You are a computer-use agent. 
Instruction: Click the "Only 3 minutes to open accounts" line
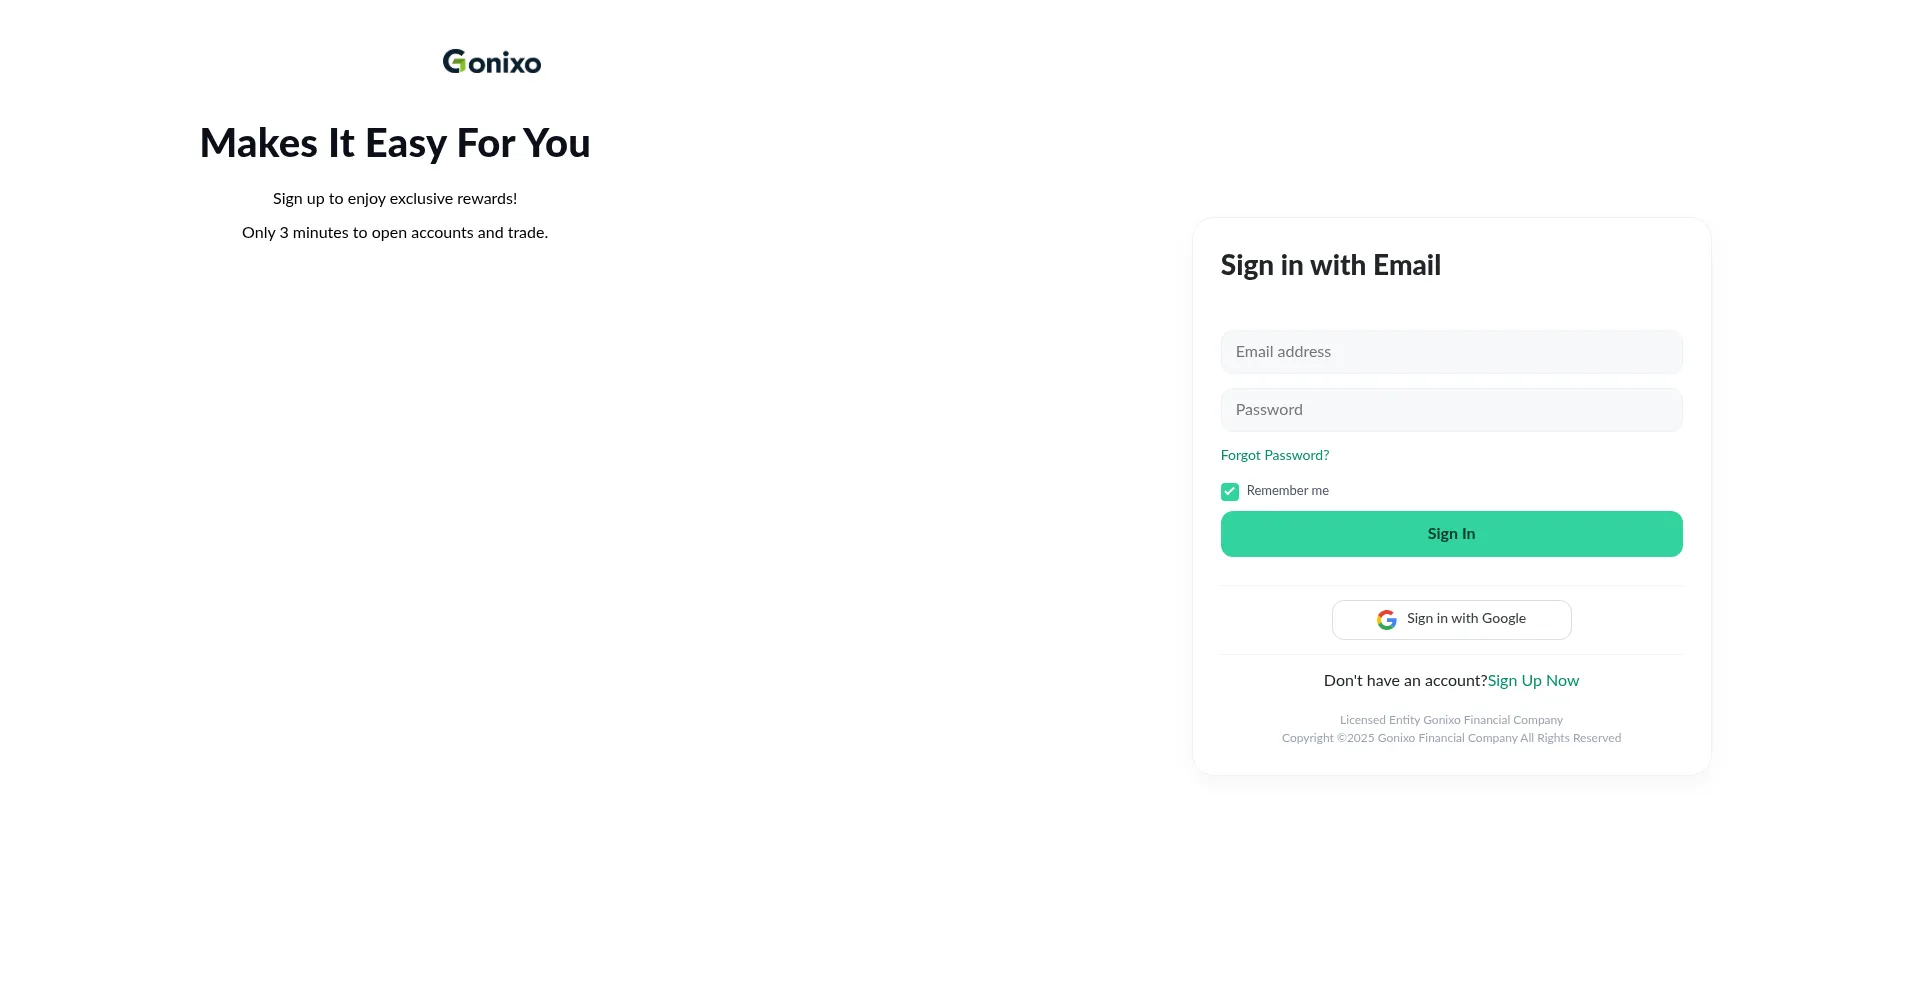coord(395,233)
